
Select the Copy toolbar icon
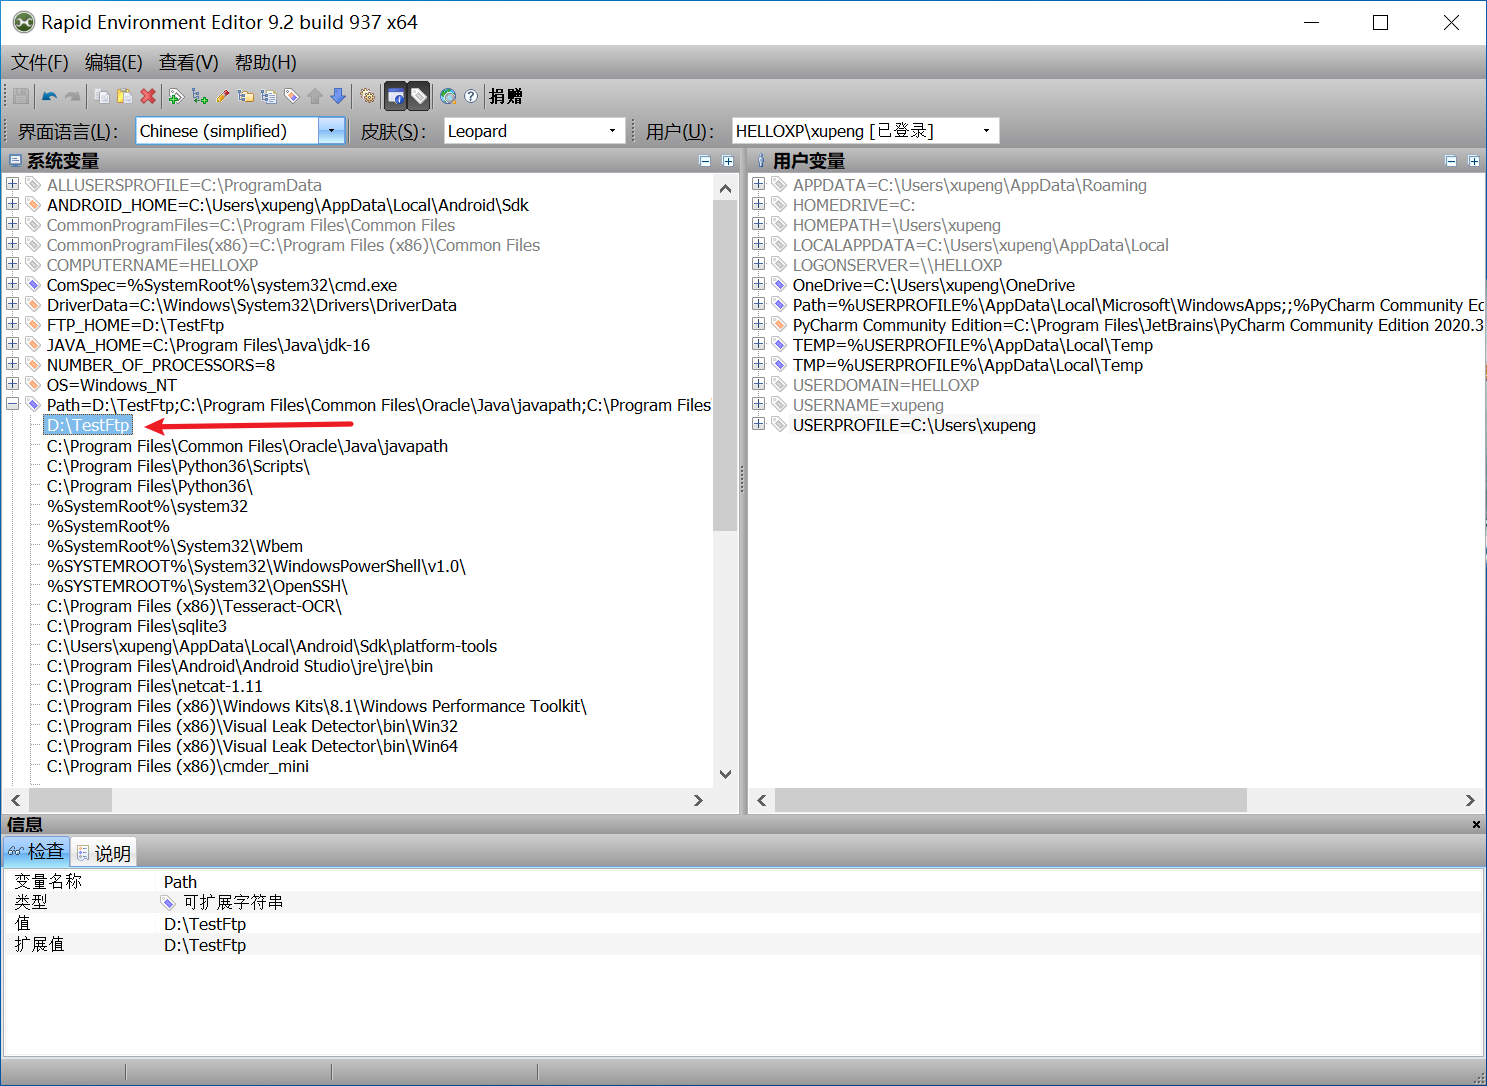tap(102, 95)
